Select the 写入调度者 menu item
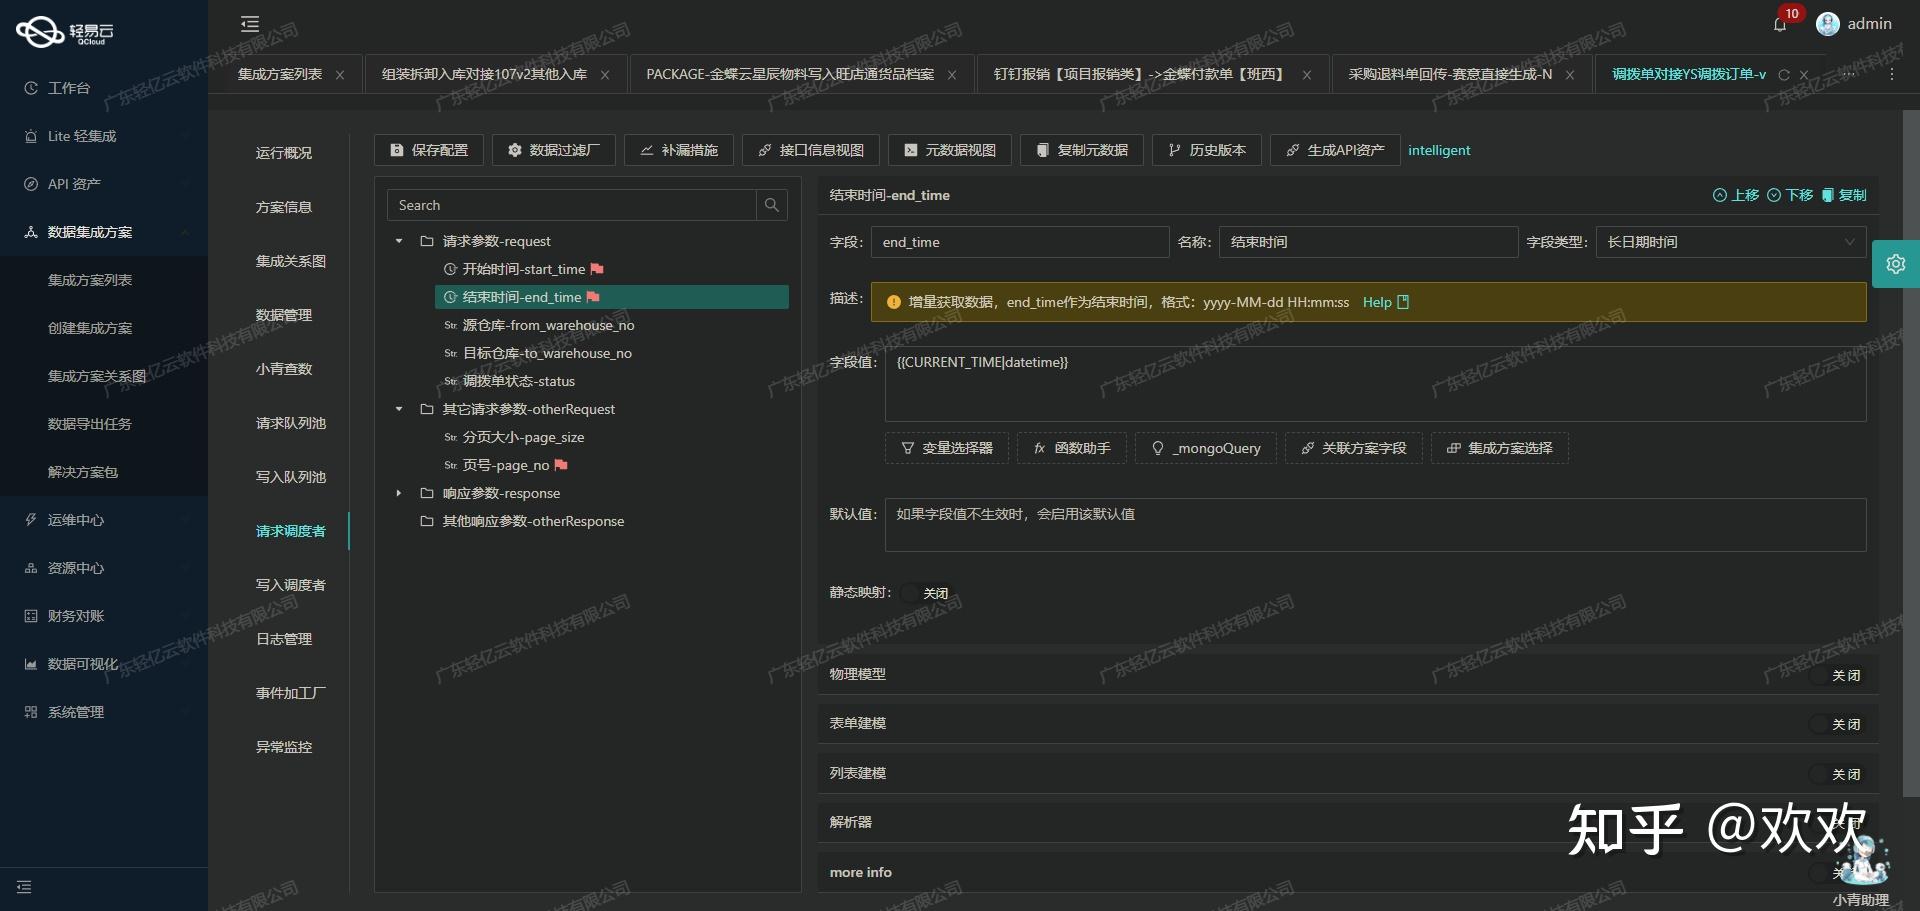This screenshot has width=1920, height=911. (x=290, y=585)
